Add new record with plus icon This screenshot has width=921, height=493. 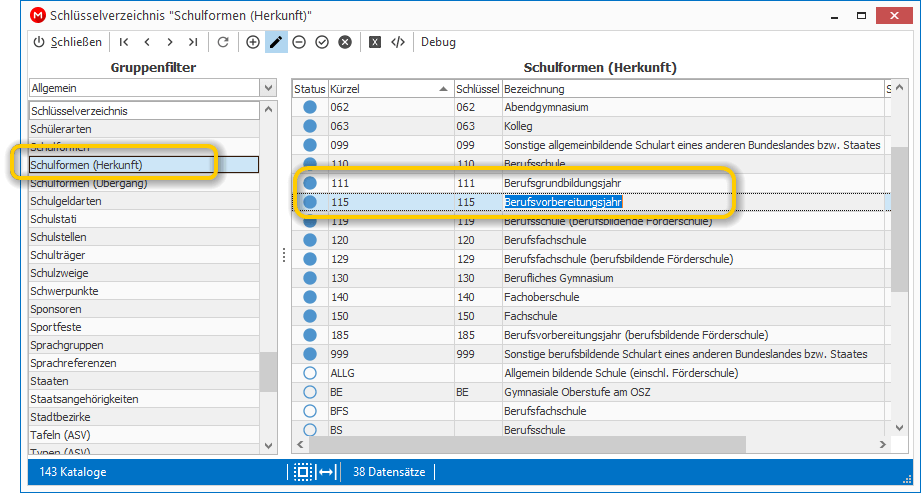point(253,42)
